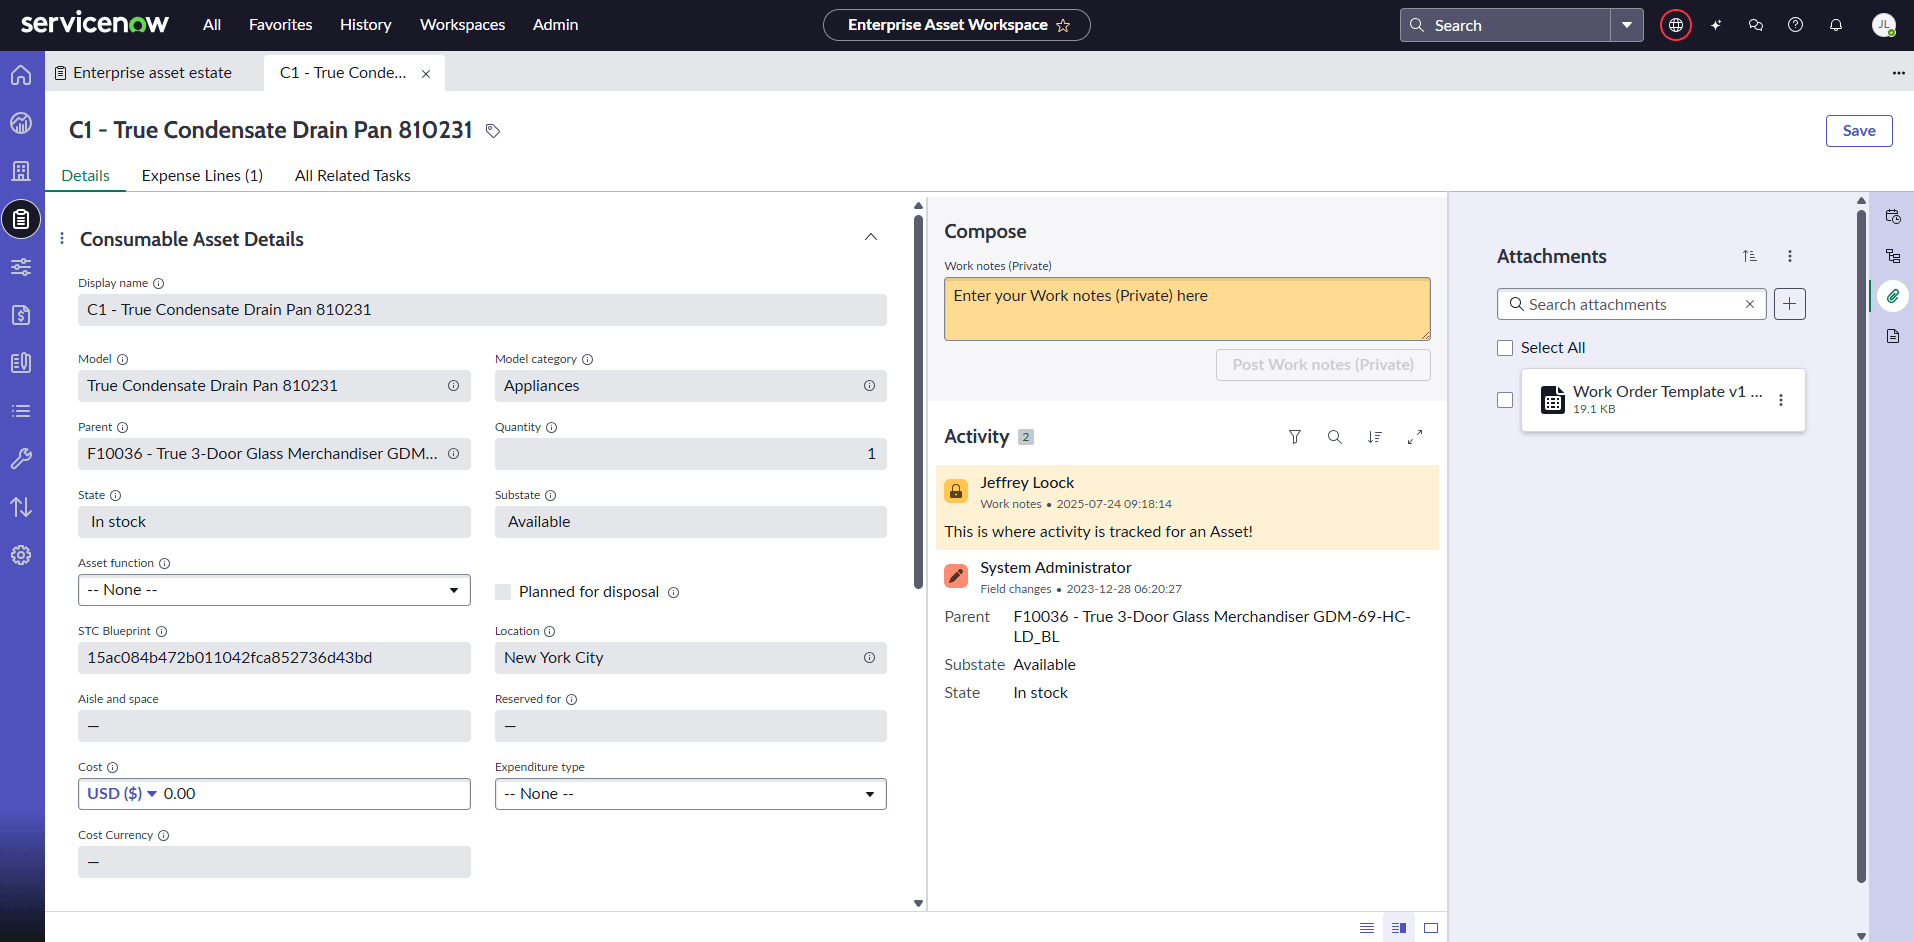Add a tag with the tag icon

point(493,131)
